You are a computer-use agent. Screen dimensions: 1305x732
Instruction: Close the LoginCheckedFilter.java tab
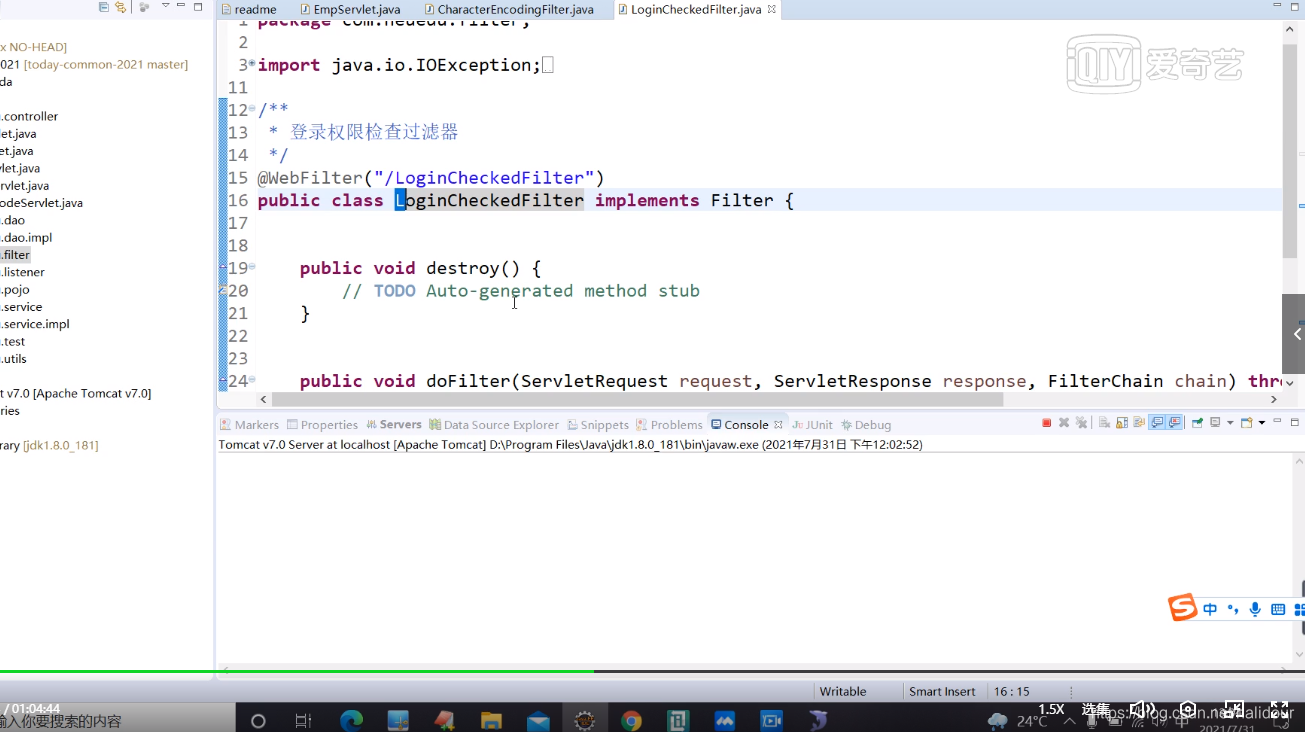[772, 9]
